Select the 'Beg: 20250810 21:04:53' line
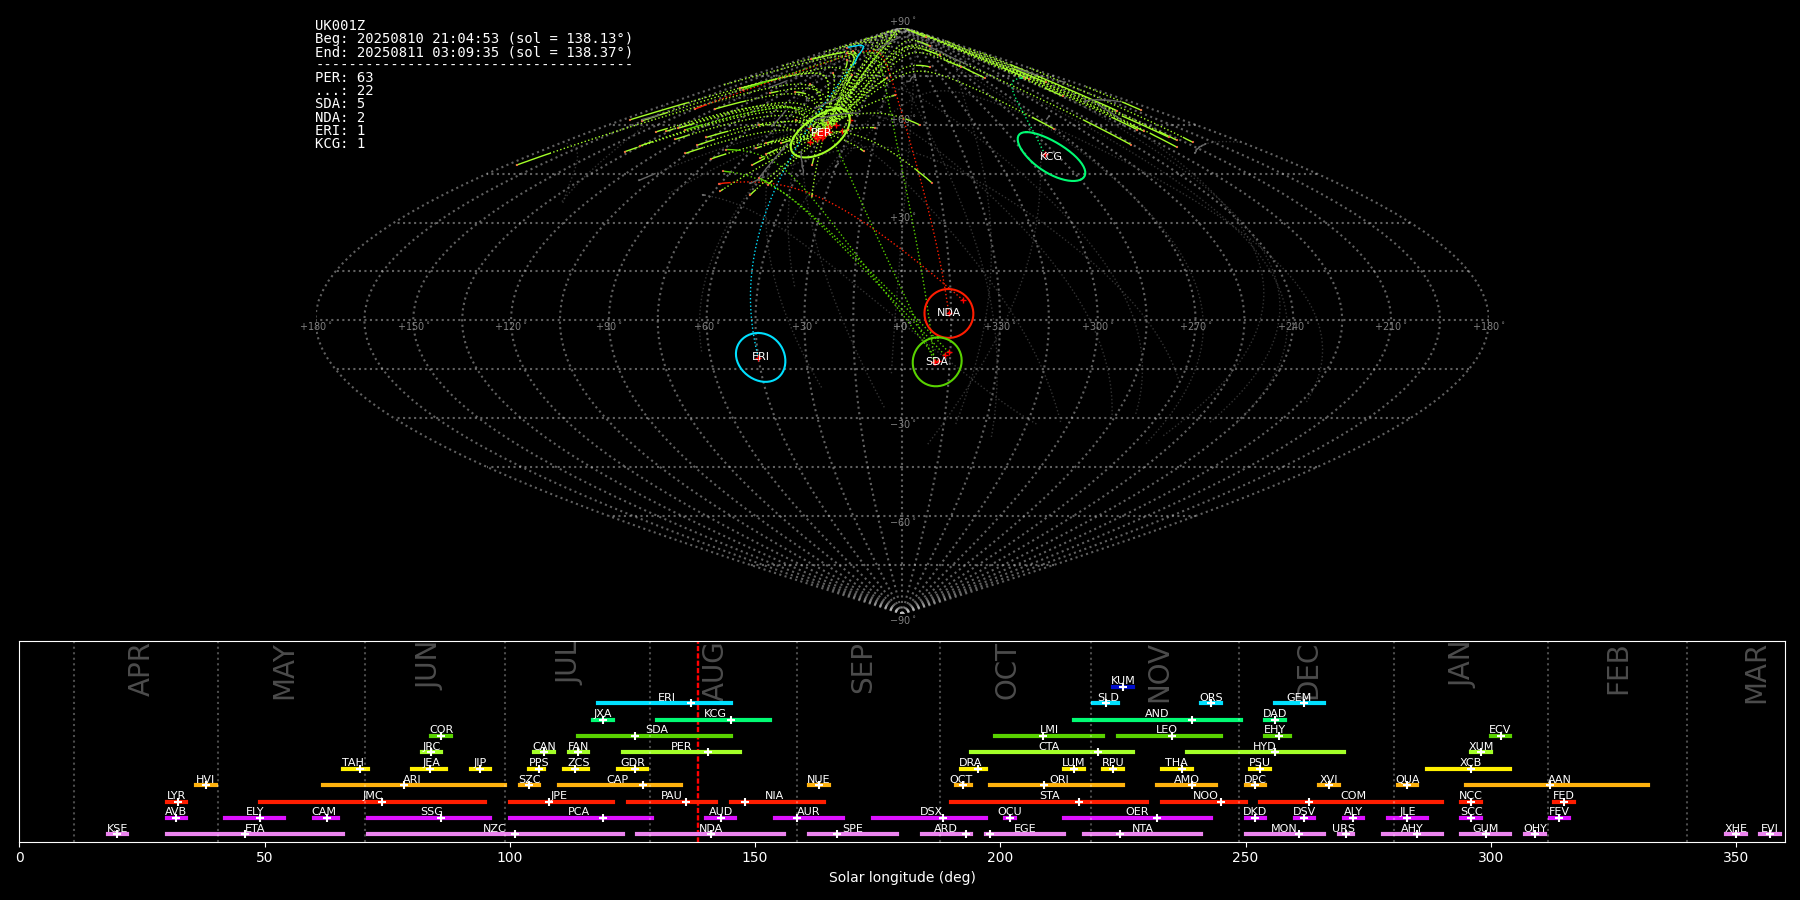Screen dimensions: 1800x900 (x=474, y=39)
